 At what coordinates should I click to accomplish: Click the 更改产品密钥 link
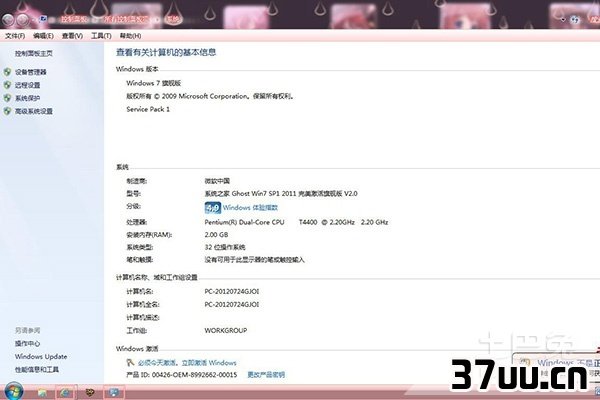tap(266, 374)
